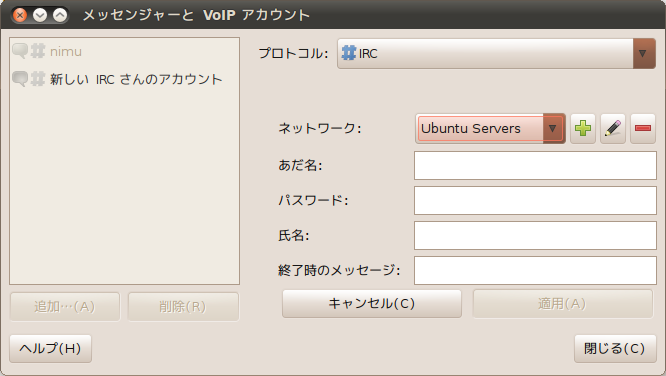666x376 pixels.
Task: Expand the Ubuntu Servers network combo box
Action: pos(490,128)
